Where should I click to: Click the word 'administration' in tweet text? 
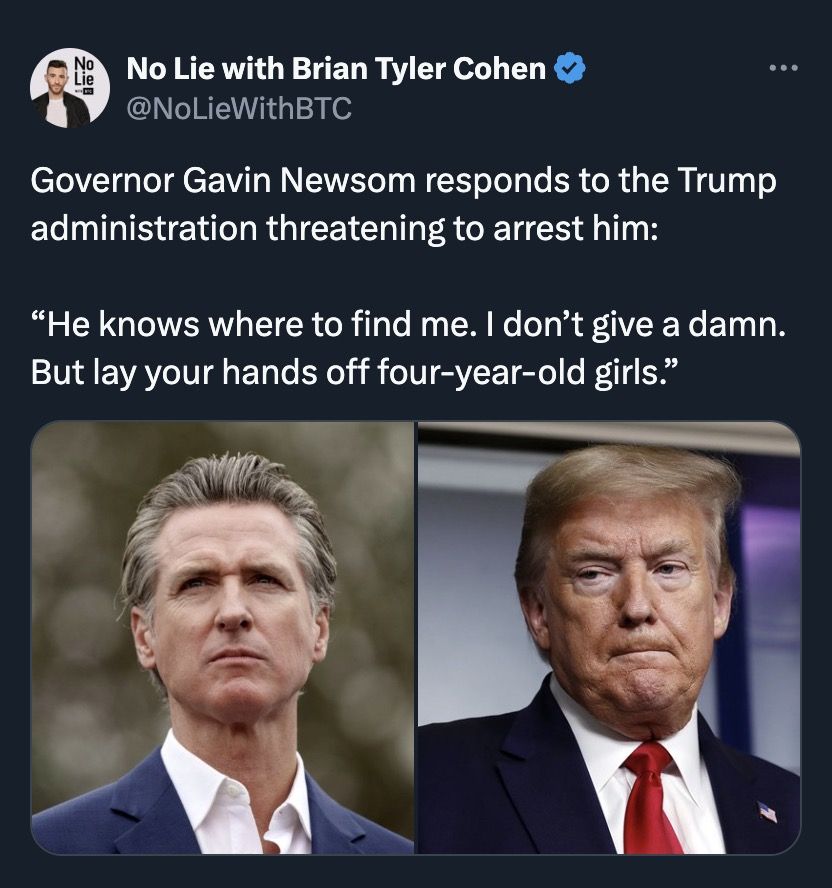pyautogui.click(x=144, y=229)
